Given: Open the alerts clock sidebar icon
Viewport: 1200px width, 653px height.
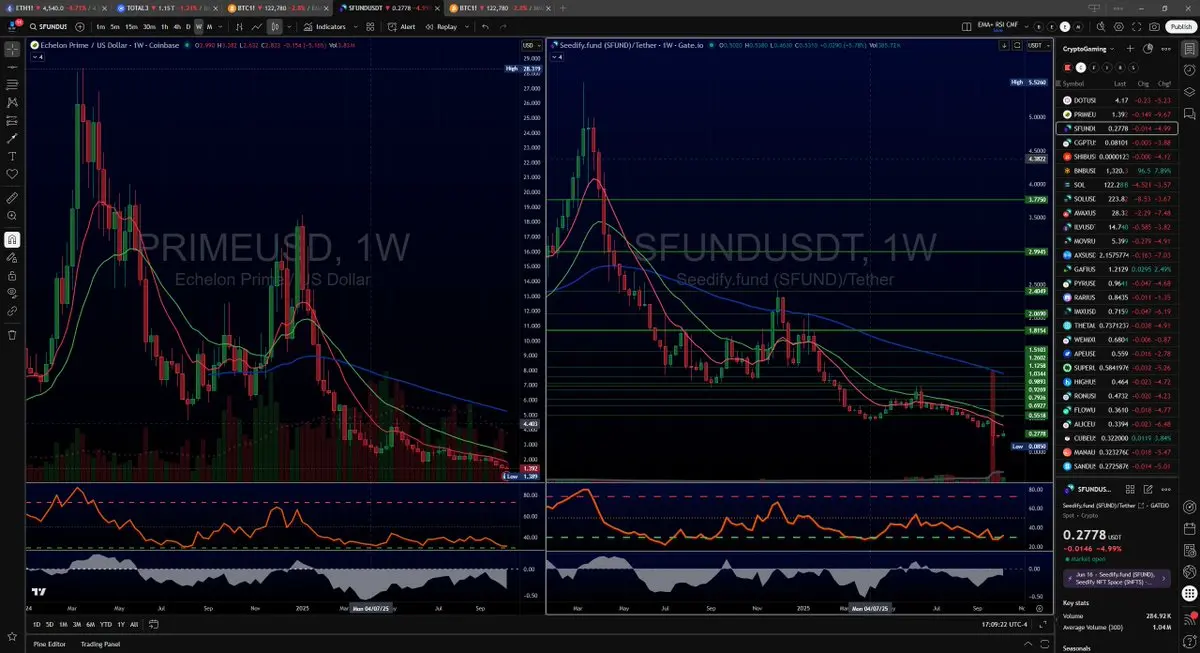Looking at the screenshot, I should tap(1189, 70).
